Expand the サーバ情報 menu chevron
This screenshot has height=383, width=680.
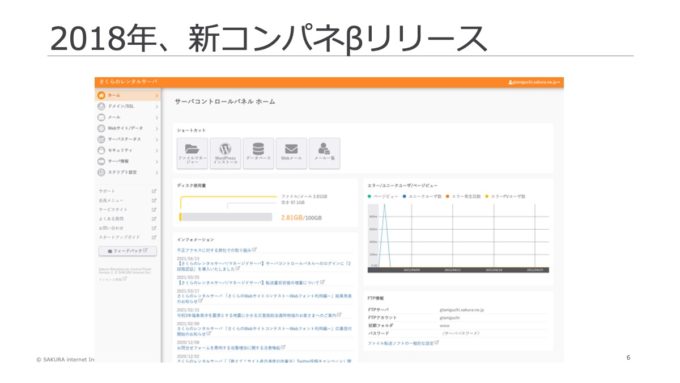pos(157,161)
